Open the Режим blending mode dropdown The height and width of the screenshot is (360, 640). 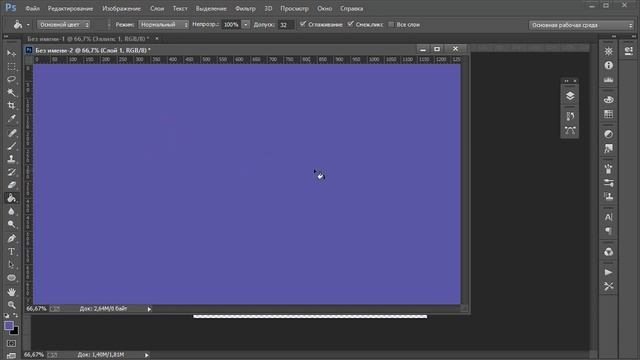163,25
